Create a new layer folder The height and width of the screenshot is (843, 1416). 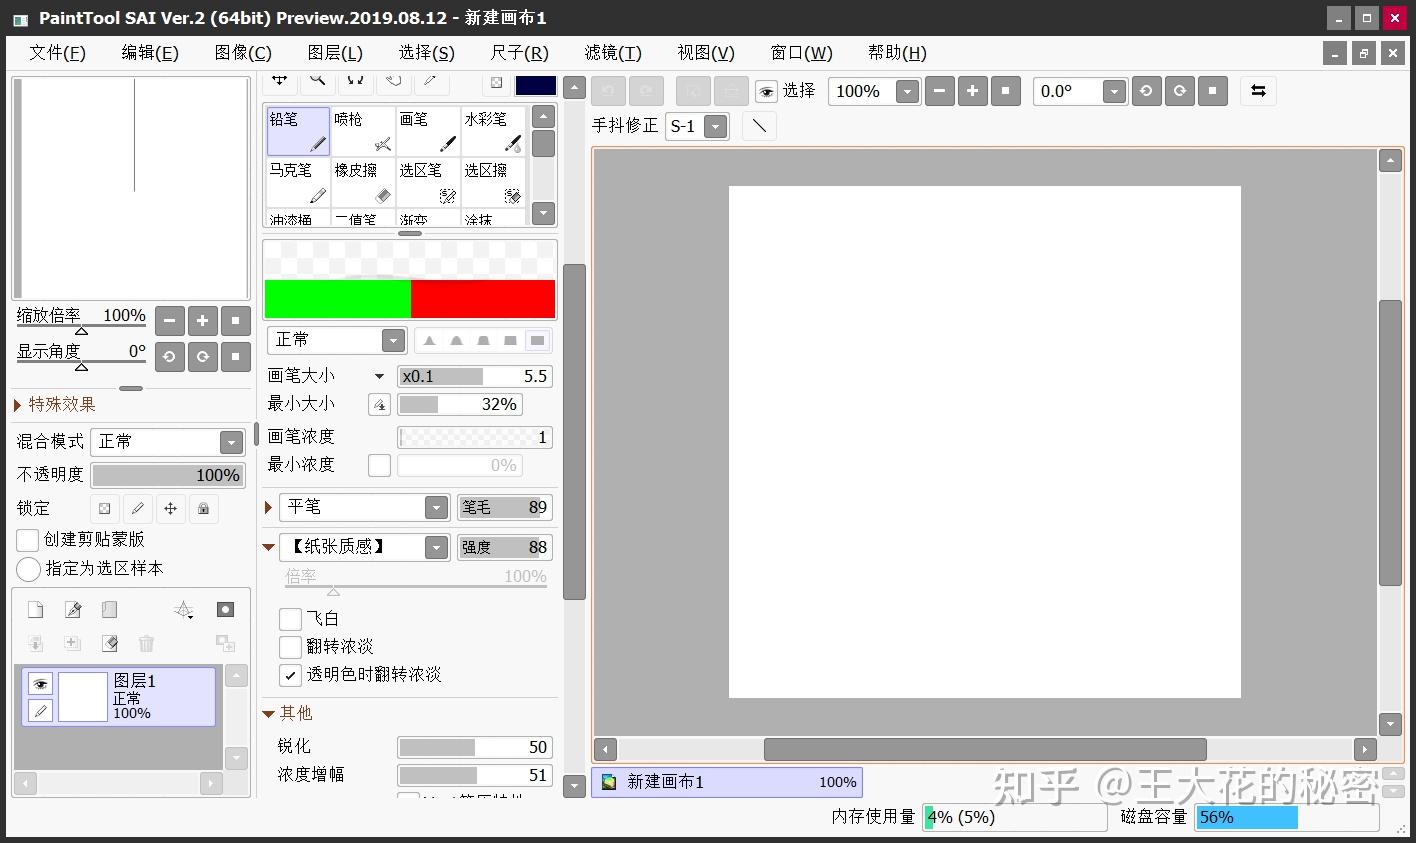(108, 609)
